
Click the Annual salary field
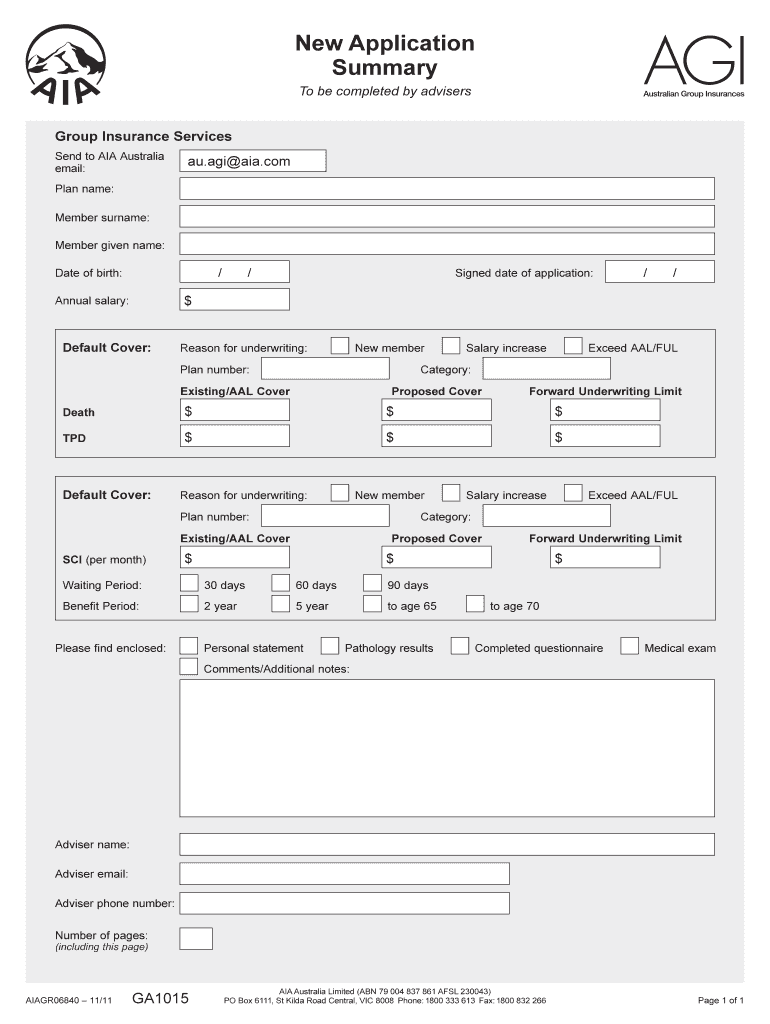click(234, 300)
